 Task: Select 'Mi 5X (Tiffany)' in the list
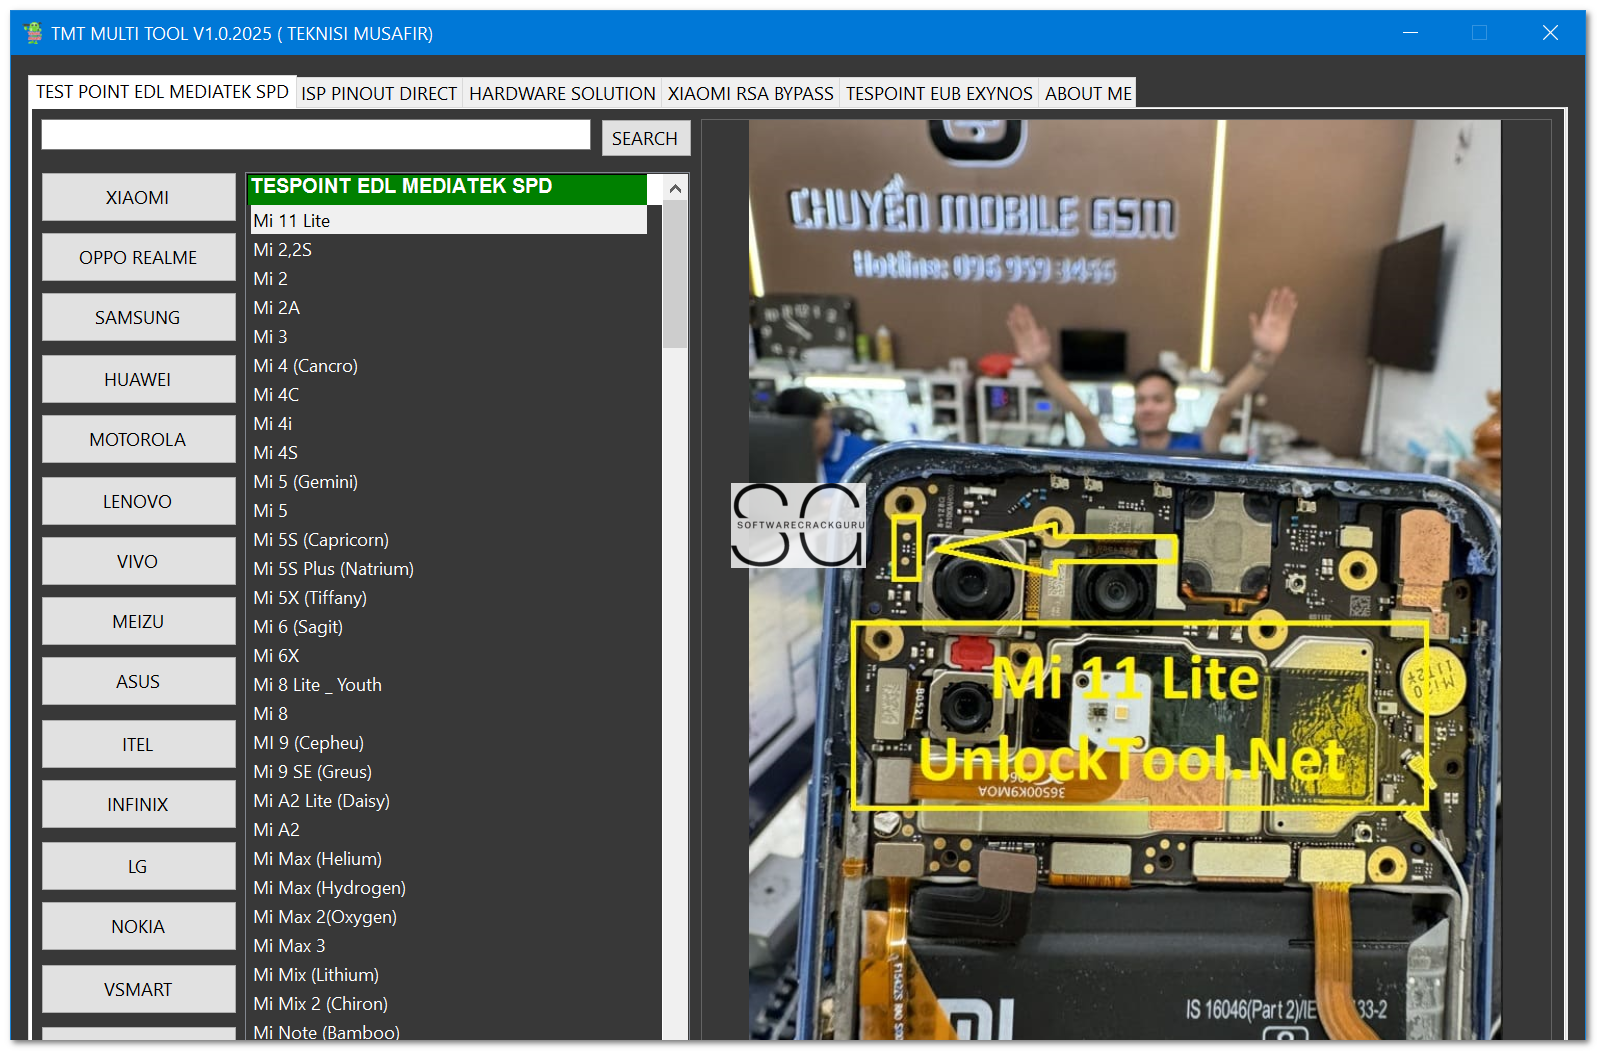click(449, 597)
